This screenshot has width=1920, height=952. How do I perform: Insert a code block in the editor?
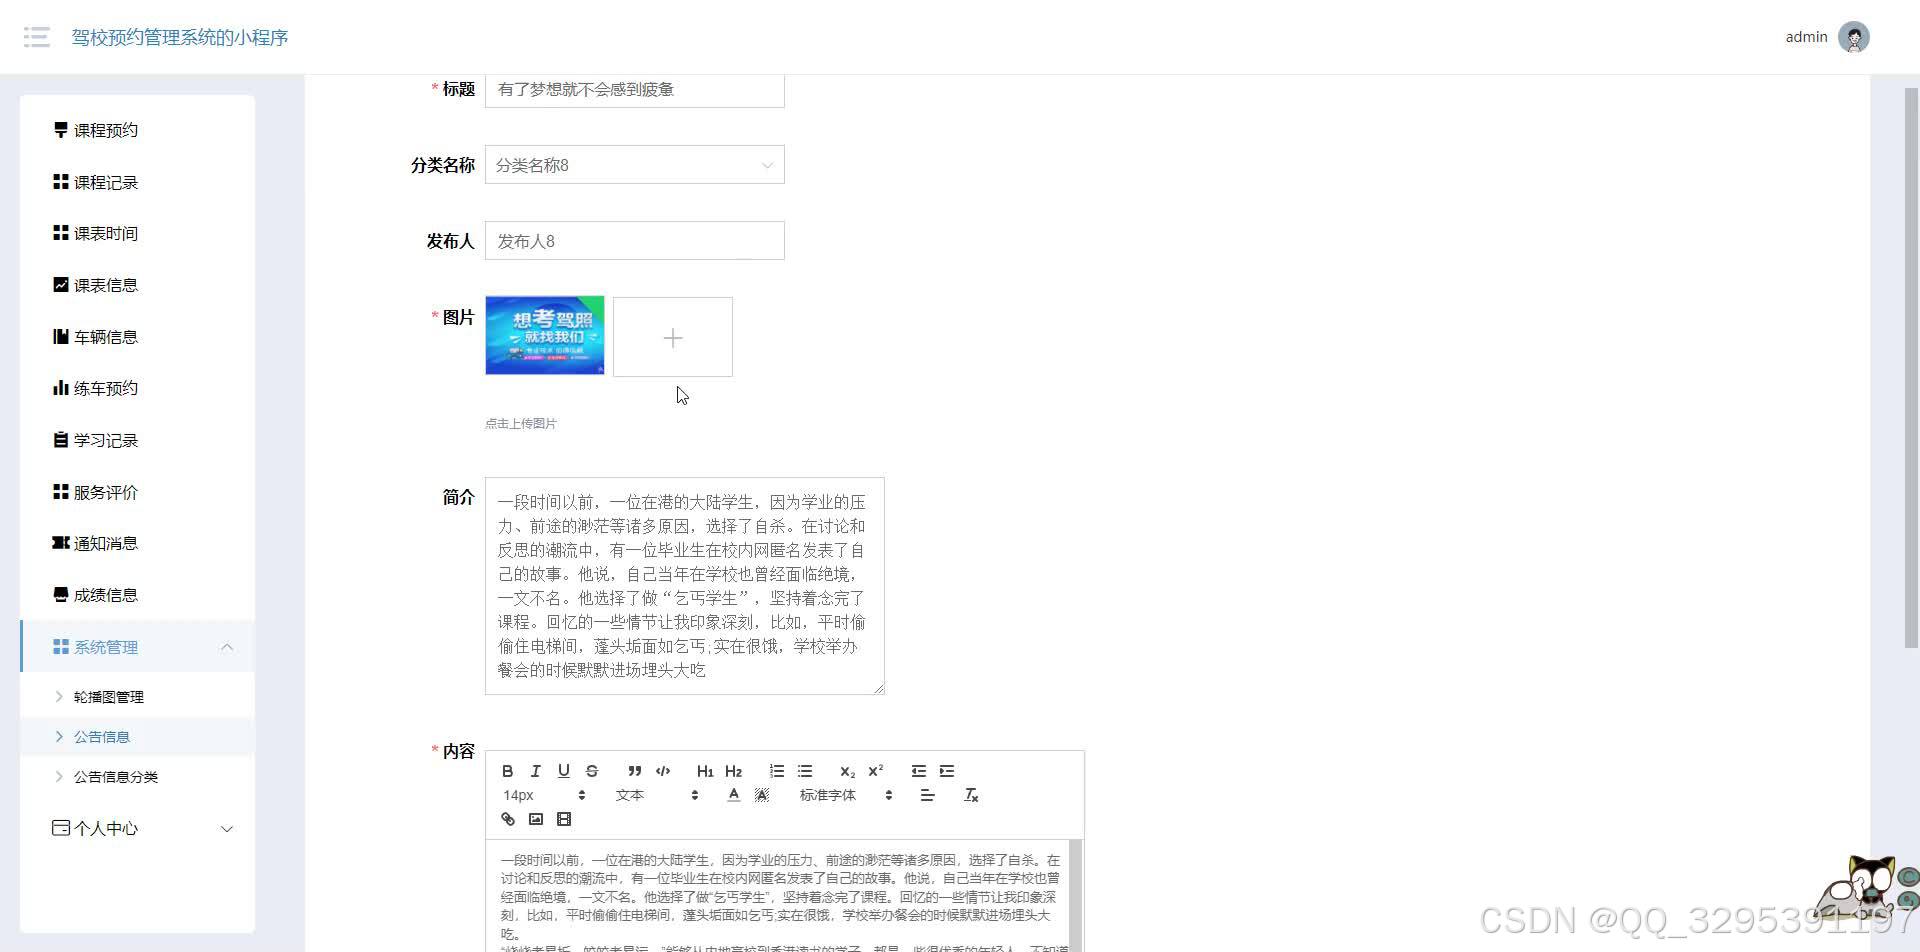coord(663,770)
